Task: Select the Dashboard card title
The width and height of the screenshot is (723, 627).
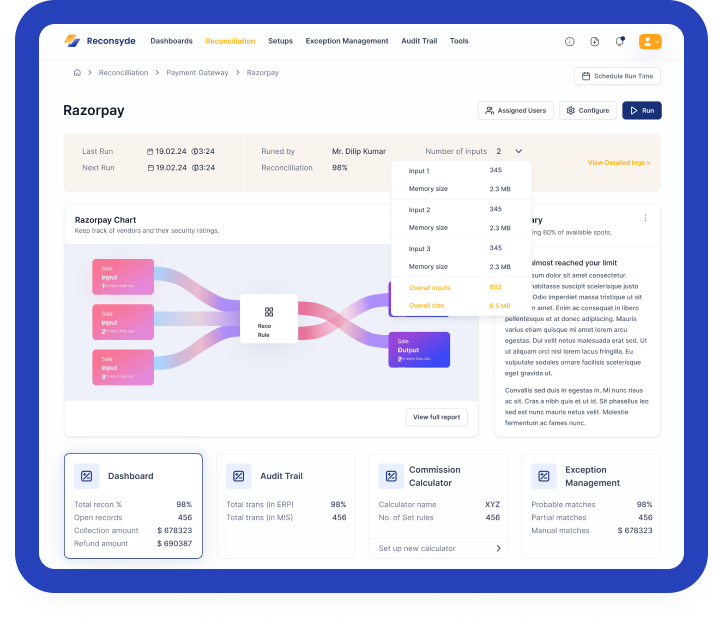Action: [130, 476]
